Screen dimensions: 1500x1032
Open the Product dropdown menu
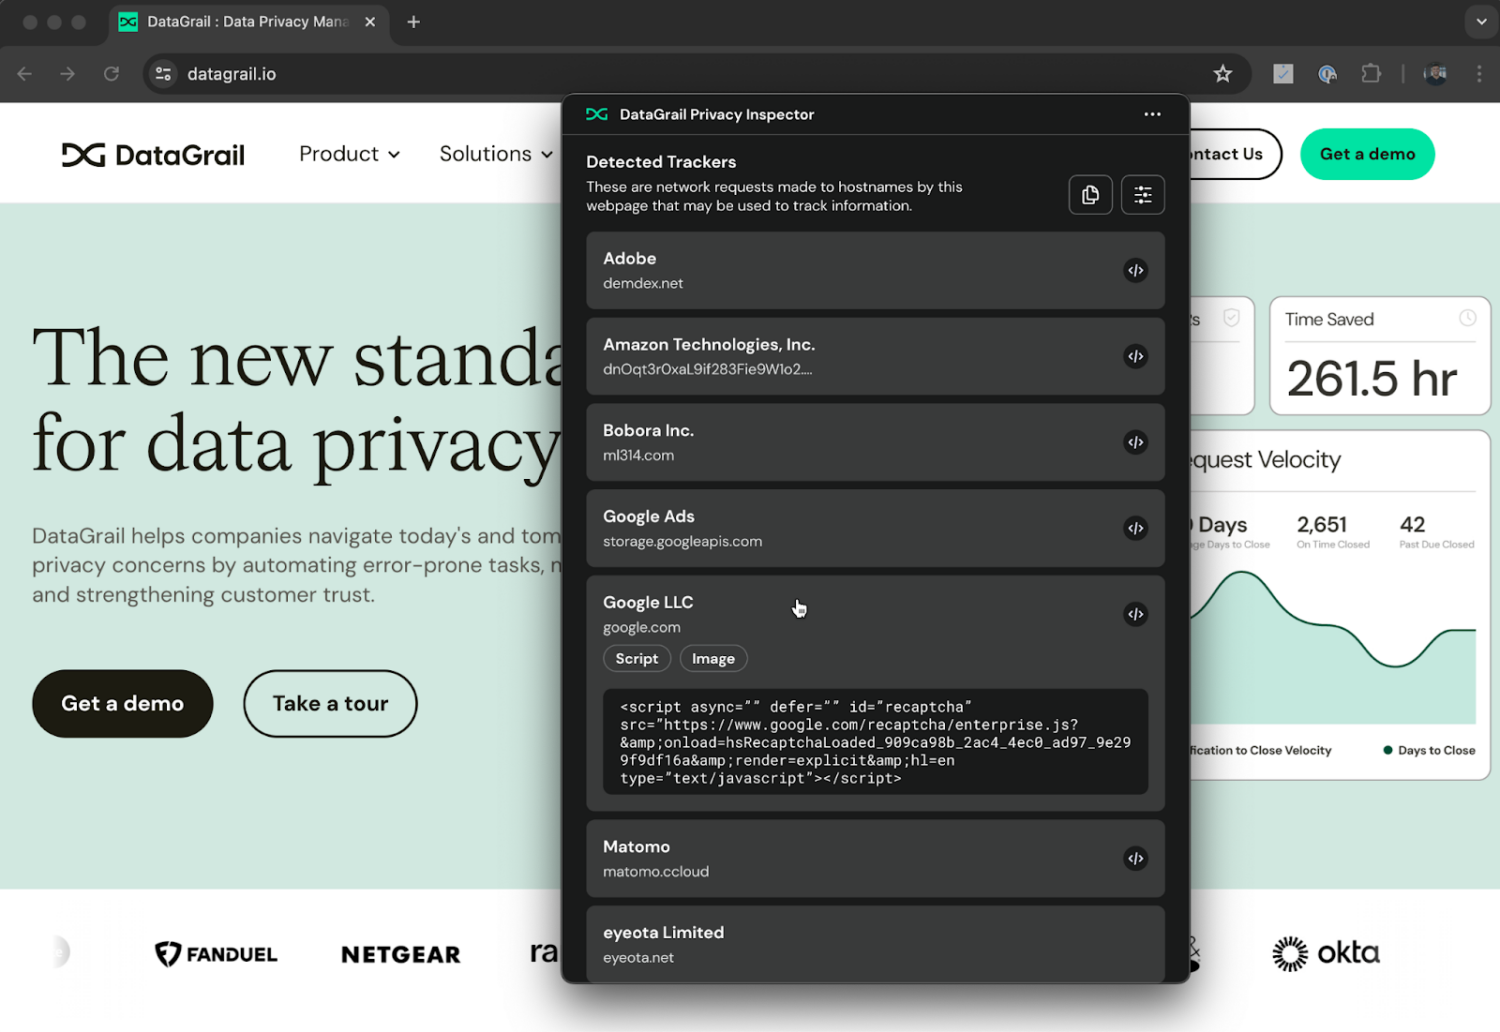(x=348, y=154)
